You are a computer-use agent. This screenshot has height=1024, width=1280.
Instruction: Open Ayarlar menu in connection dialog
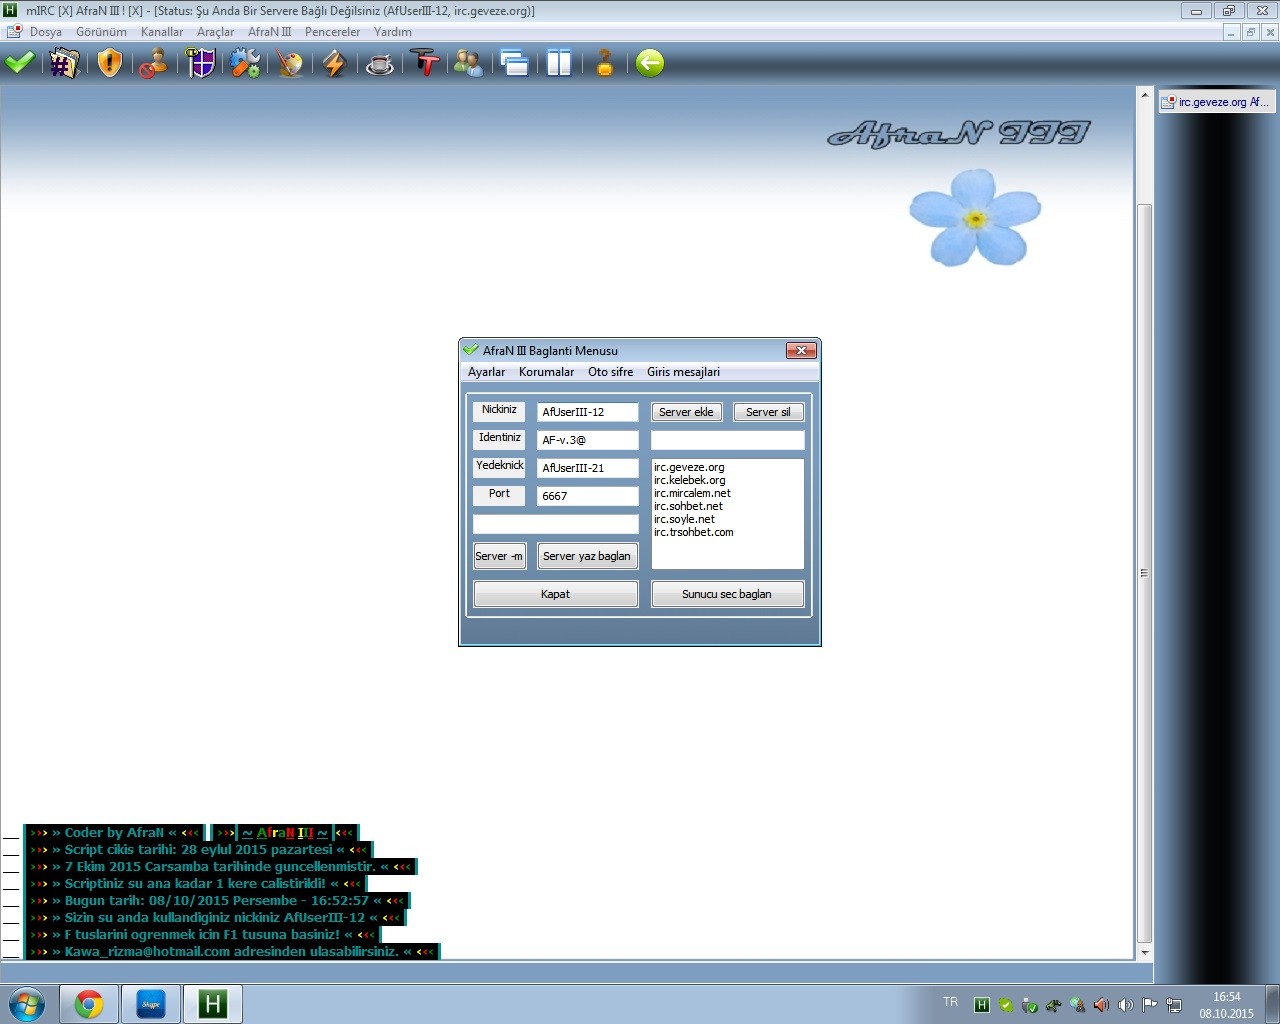point(487,372)
